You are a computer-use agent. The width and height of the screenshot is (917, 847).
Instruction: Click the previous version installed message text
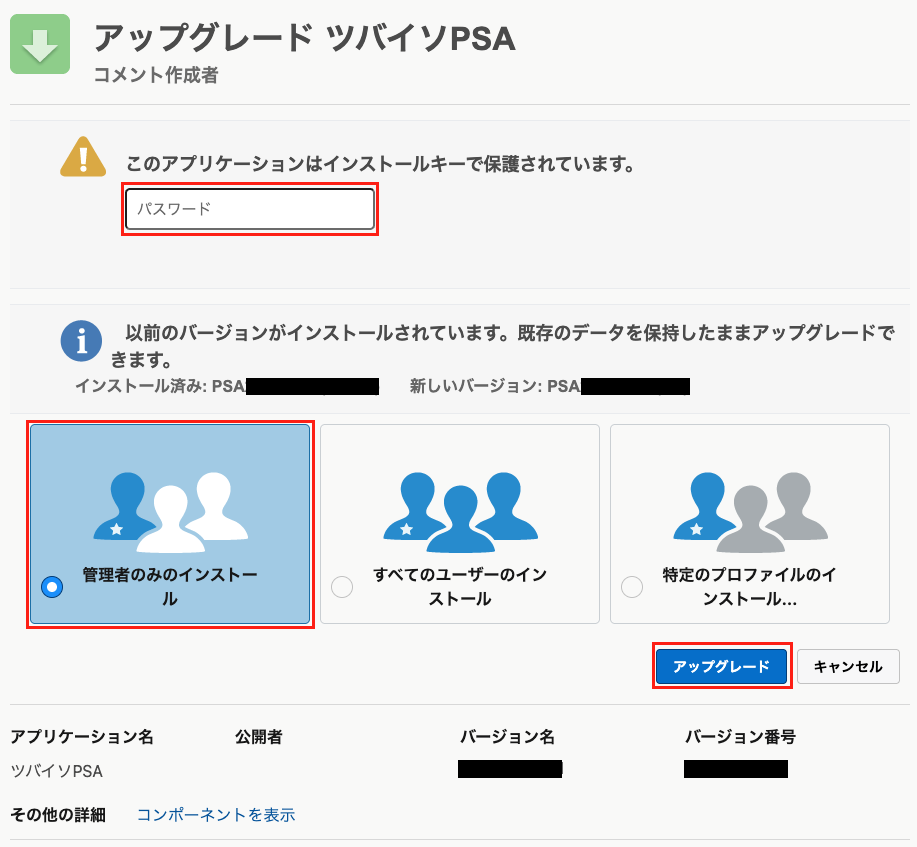[502, 346]
